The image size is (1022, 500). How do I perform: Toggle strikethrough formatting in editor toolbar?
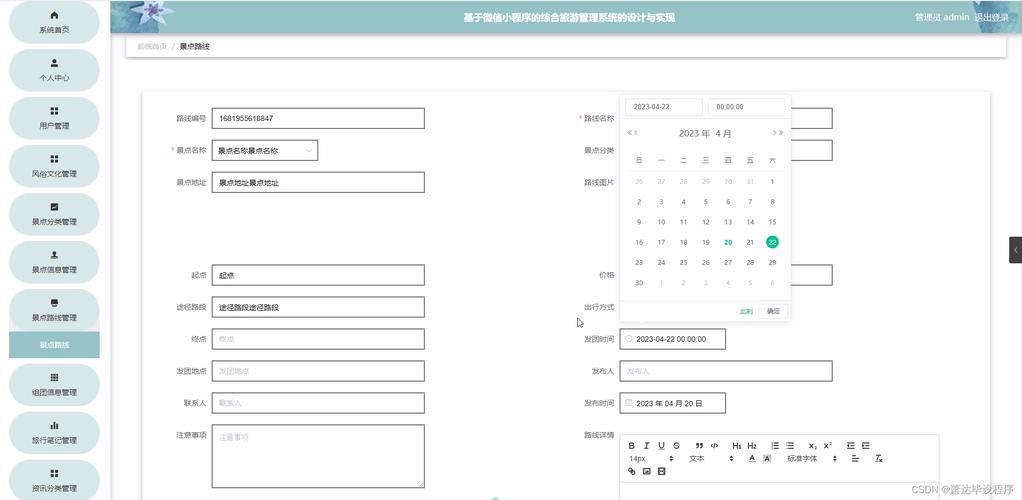point(676,446)
